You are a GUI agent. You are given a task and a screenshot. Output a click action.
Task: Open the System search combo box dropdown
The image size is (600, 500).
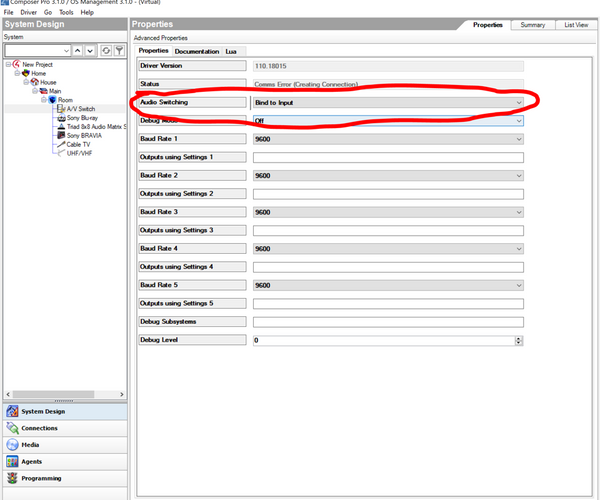tap(66, 50)
